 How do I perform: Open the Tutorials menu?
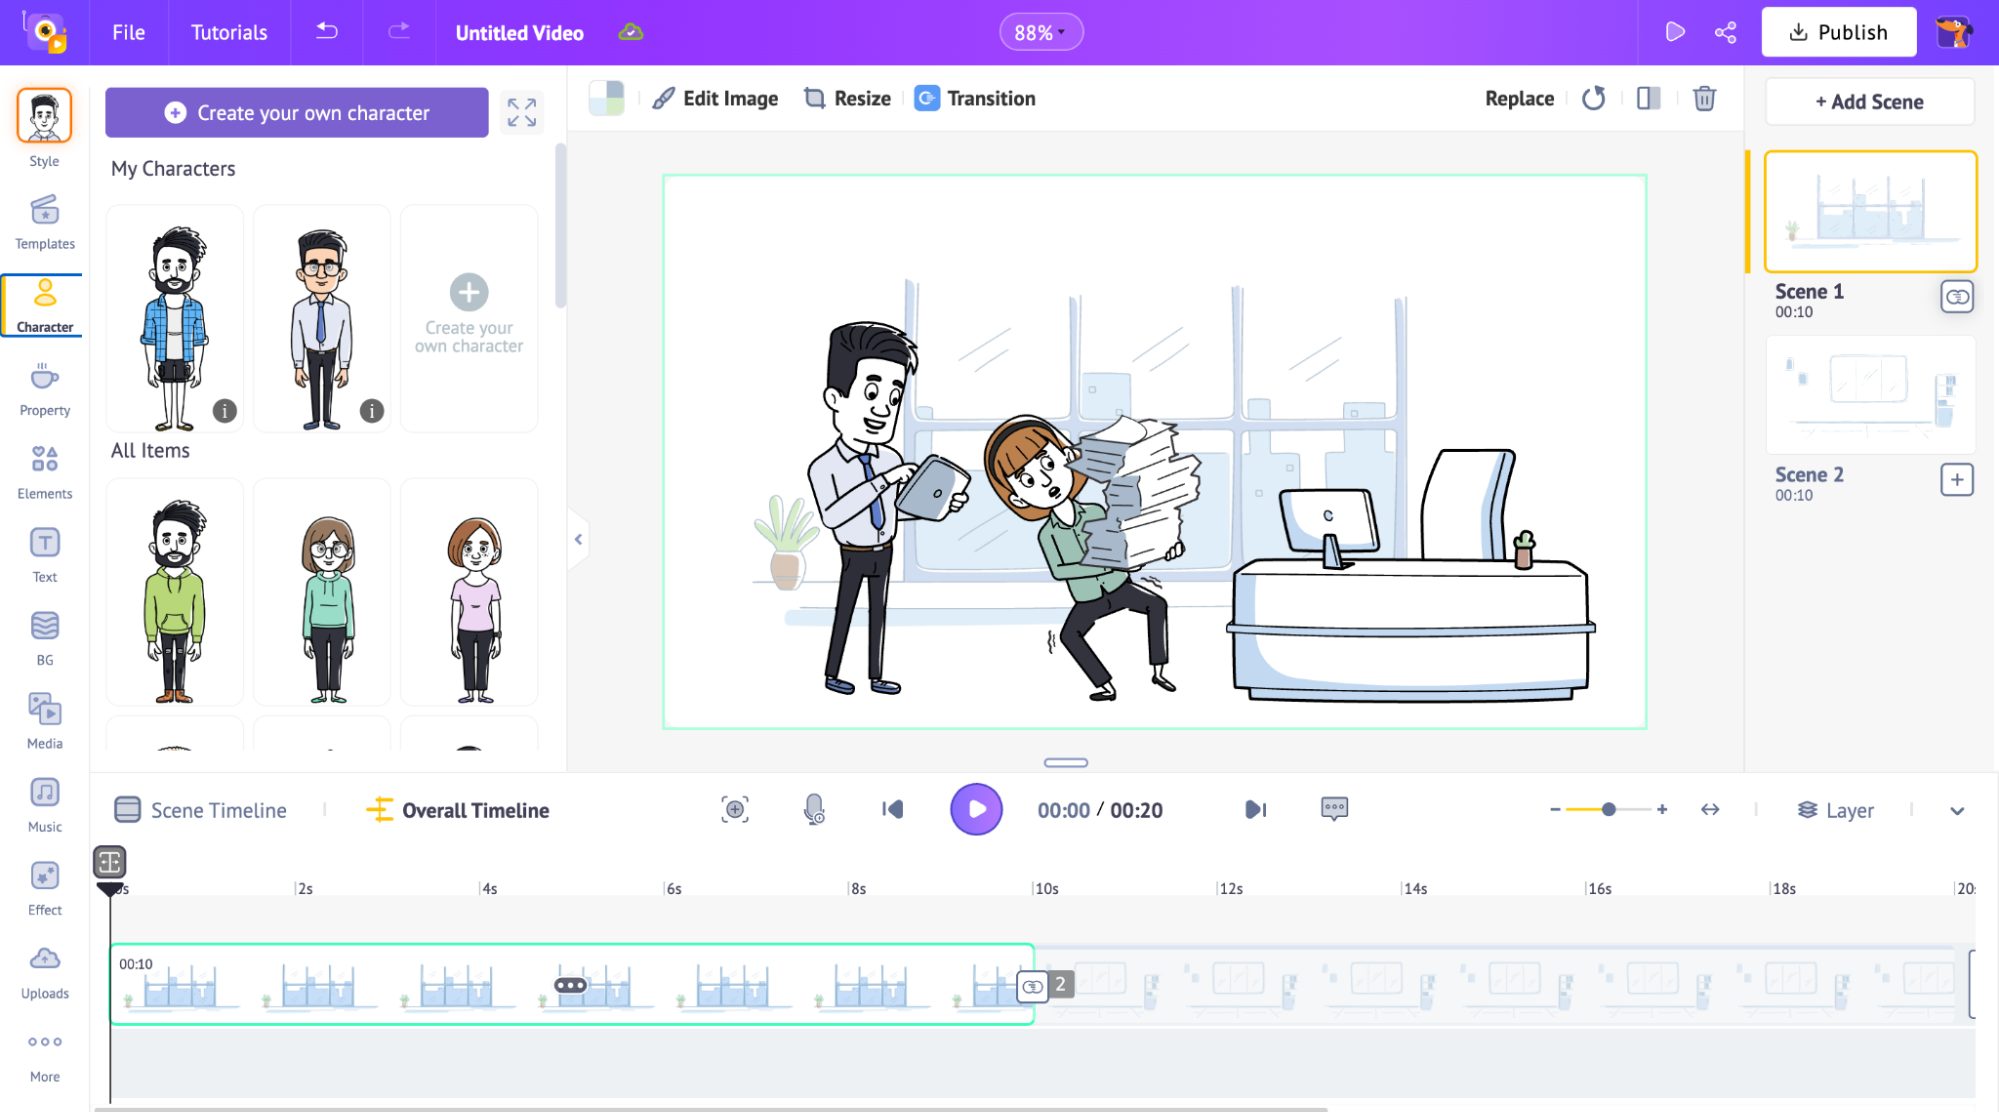coord(229,32)
